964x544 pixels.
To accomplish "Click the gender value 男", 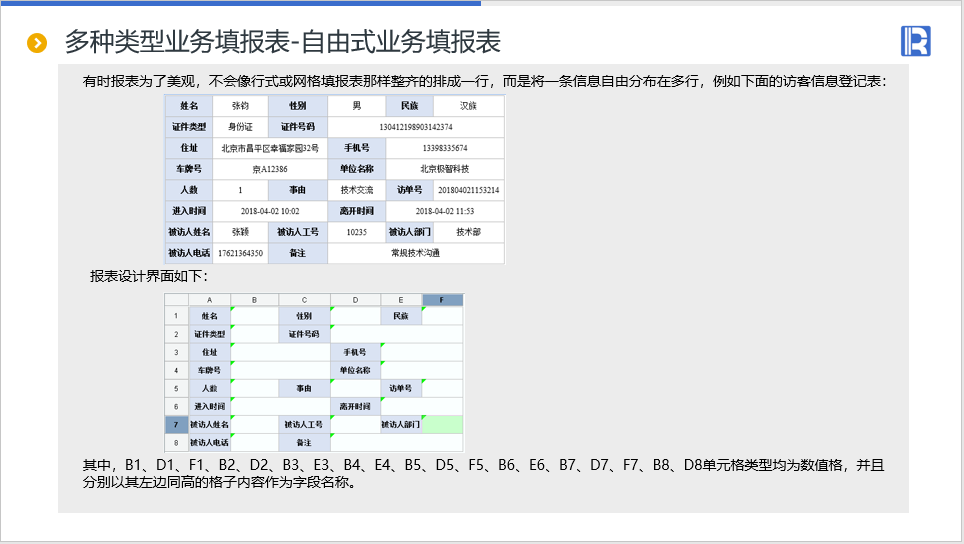I will click(357, 106).
